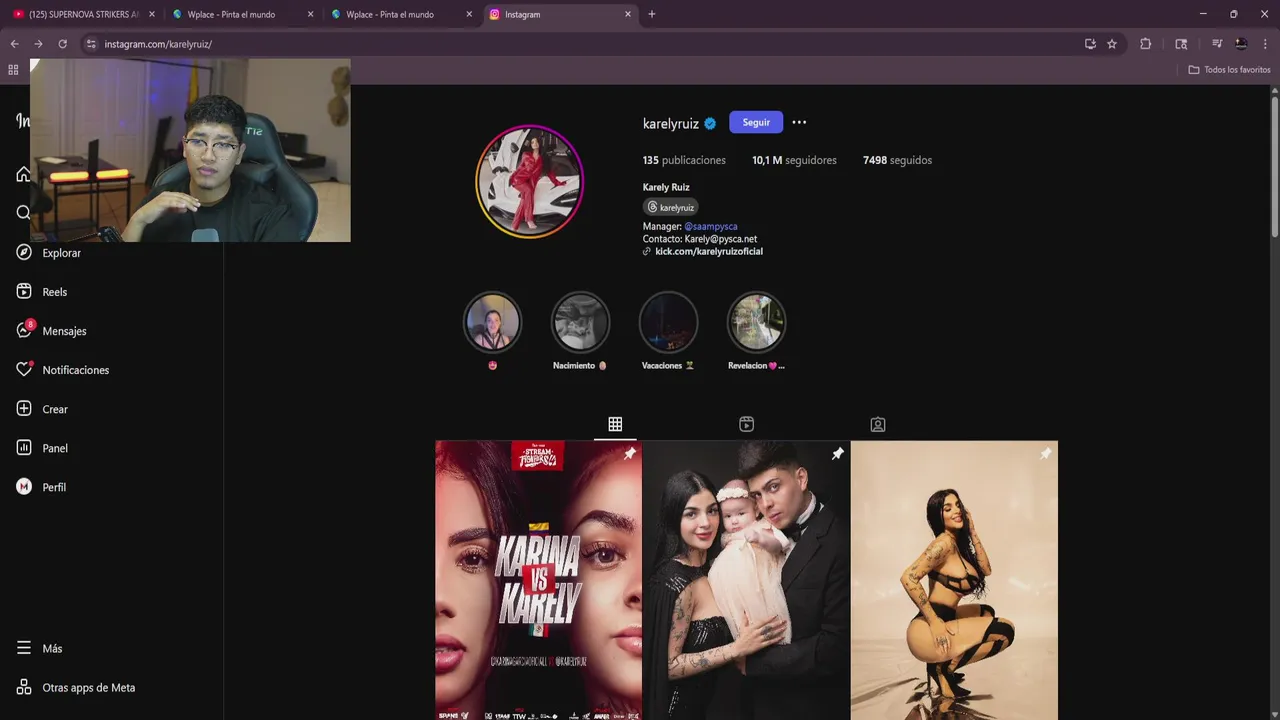Click the 135 publicaciones count

coord(684,160)
